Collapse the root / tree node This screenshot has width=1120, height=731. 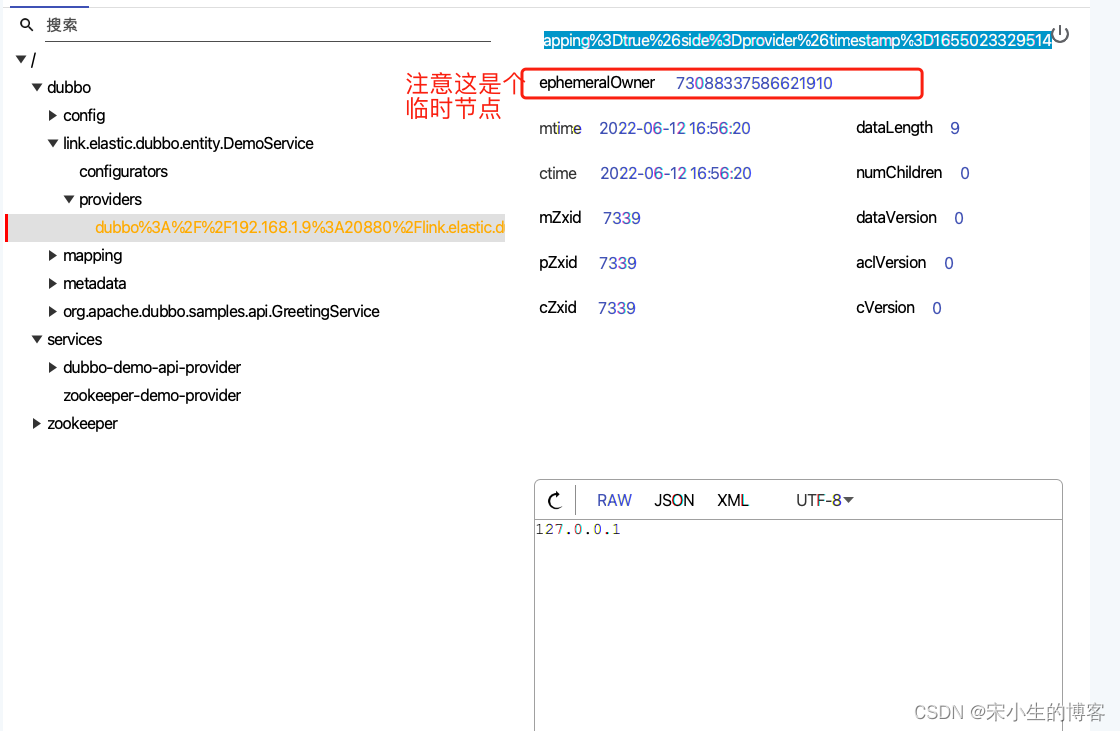[x=21, y=60]
